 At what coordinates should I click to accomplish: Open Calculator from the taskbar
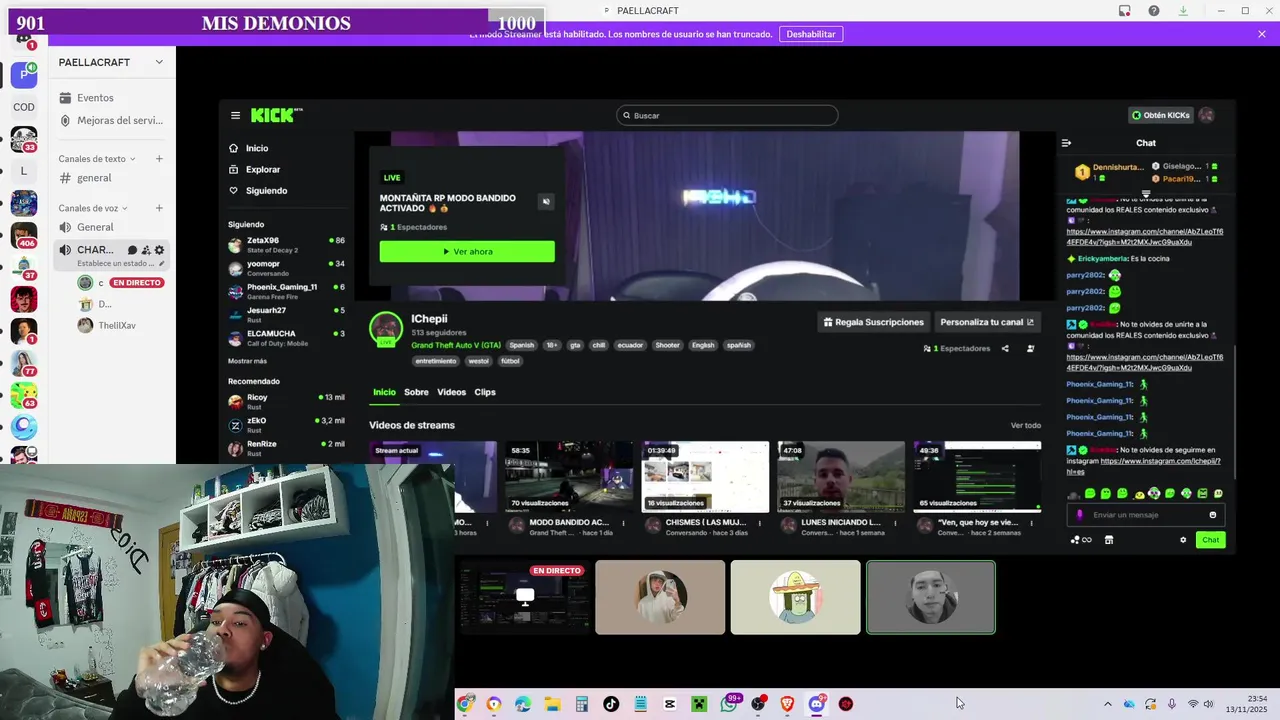[x=581, y=704]
